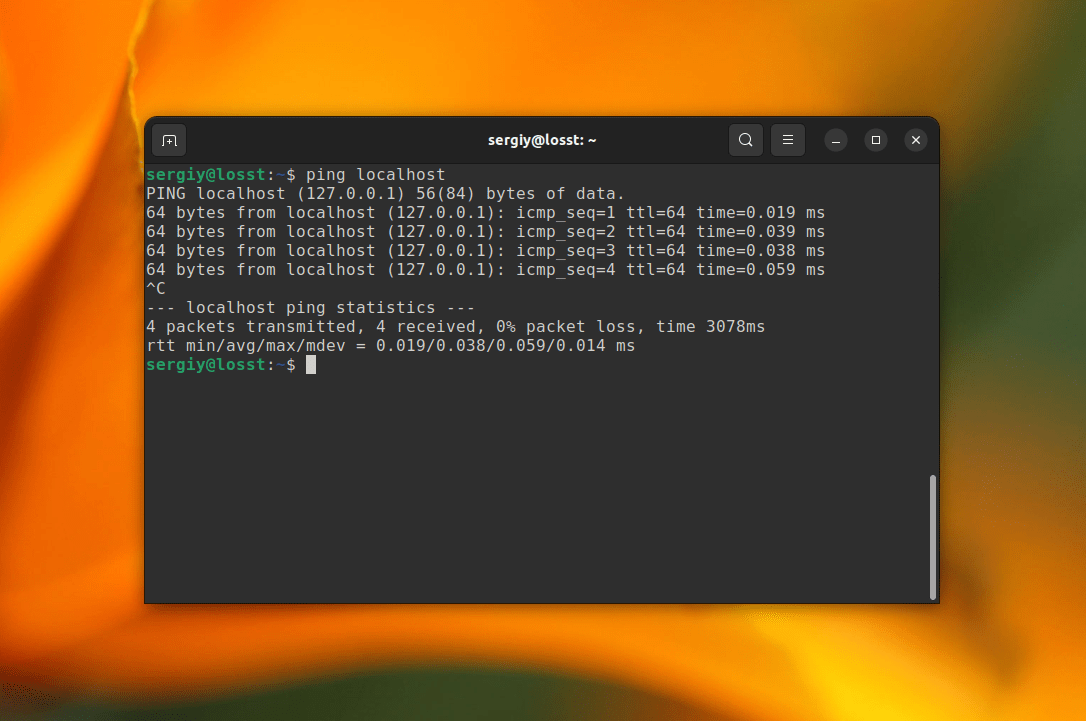
Task: Click the 'ping localhost' command text
Action: pyautogui.click(x=375, y=175)
